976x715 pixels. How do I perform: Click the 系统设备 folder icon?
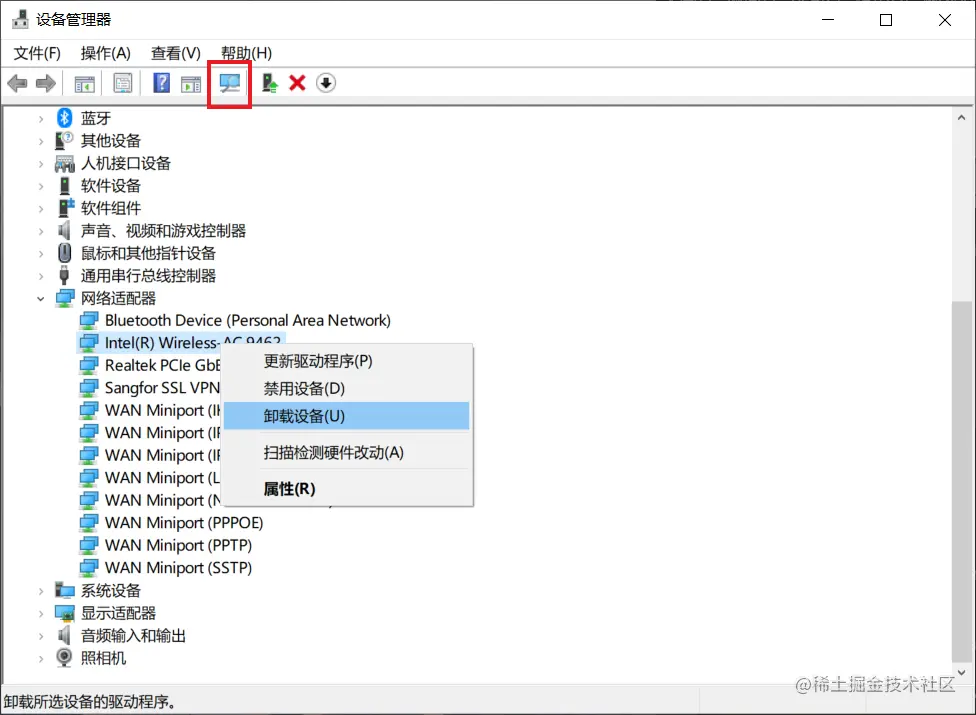pyautogui.click(x=65, y=590)
